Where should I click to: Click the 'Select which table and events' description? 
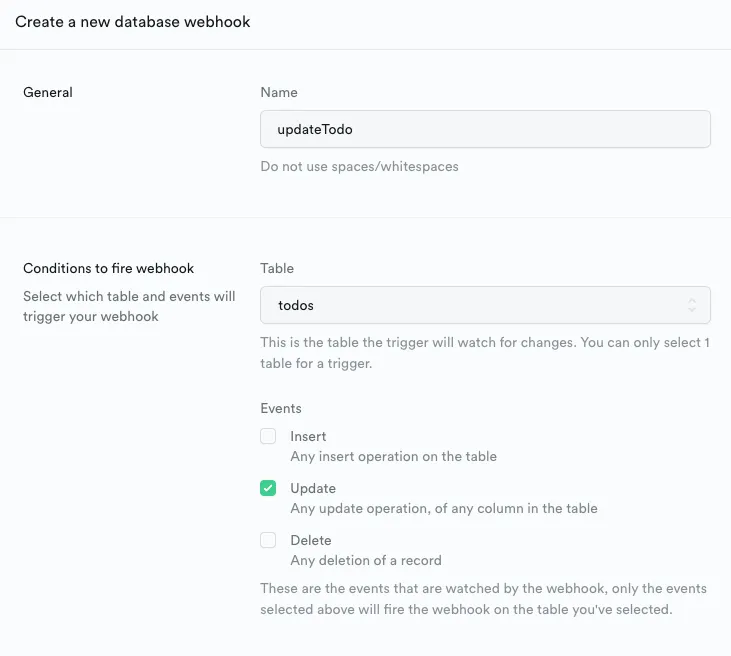129,306
